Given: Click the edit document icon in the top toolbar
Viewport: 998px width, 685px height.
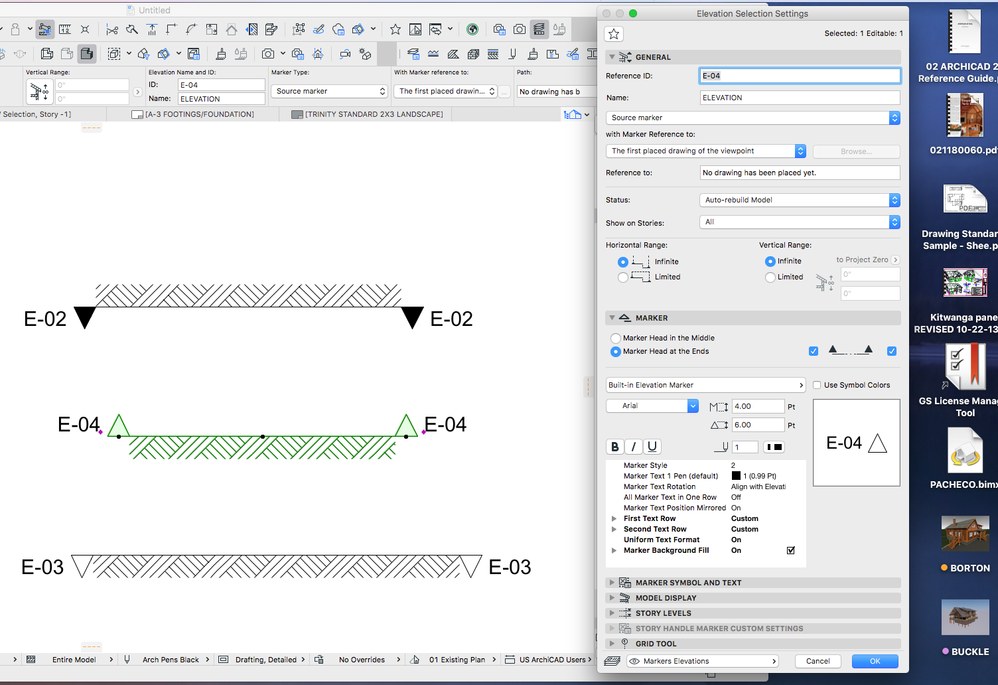Looking at the screenshot, I should pyautogui.click(x=271, y=29).
